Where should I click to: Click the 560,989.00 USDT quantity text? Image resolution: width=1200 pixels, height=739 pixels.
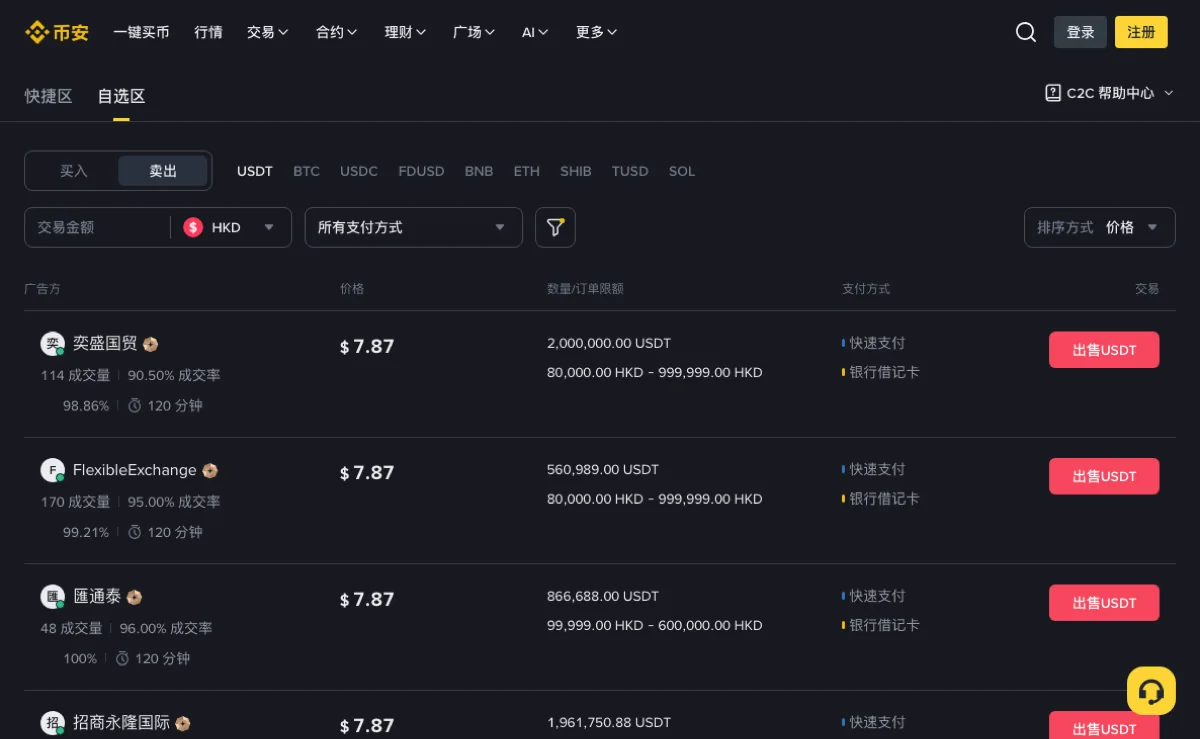coord(603,469)
